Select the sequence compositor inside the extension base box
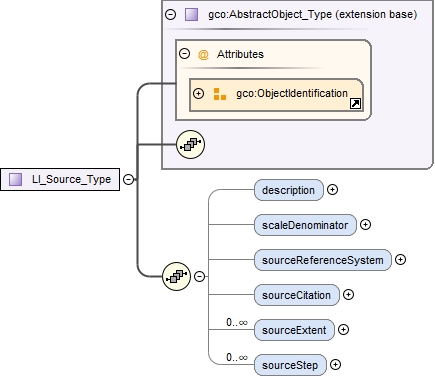 [x=190, y=144]
